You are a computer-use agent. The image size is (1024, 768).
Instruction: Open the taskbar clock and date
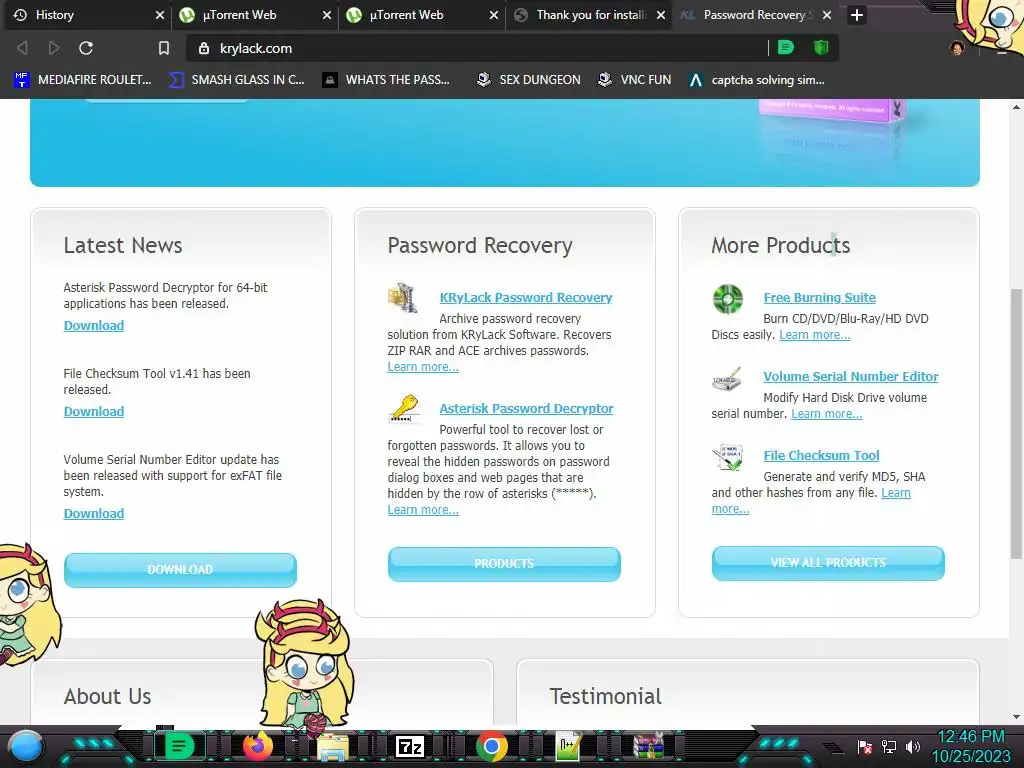coord(971,746)
